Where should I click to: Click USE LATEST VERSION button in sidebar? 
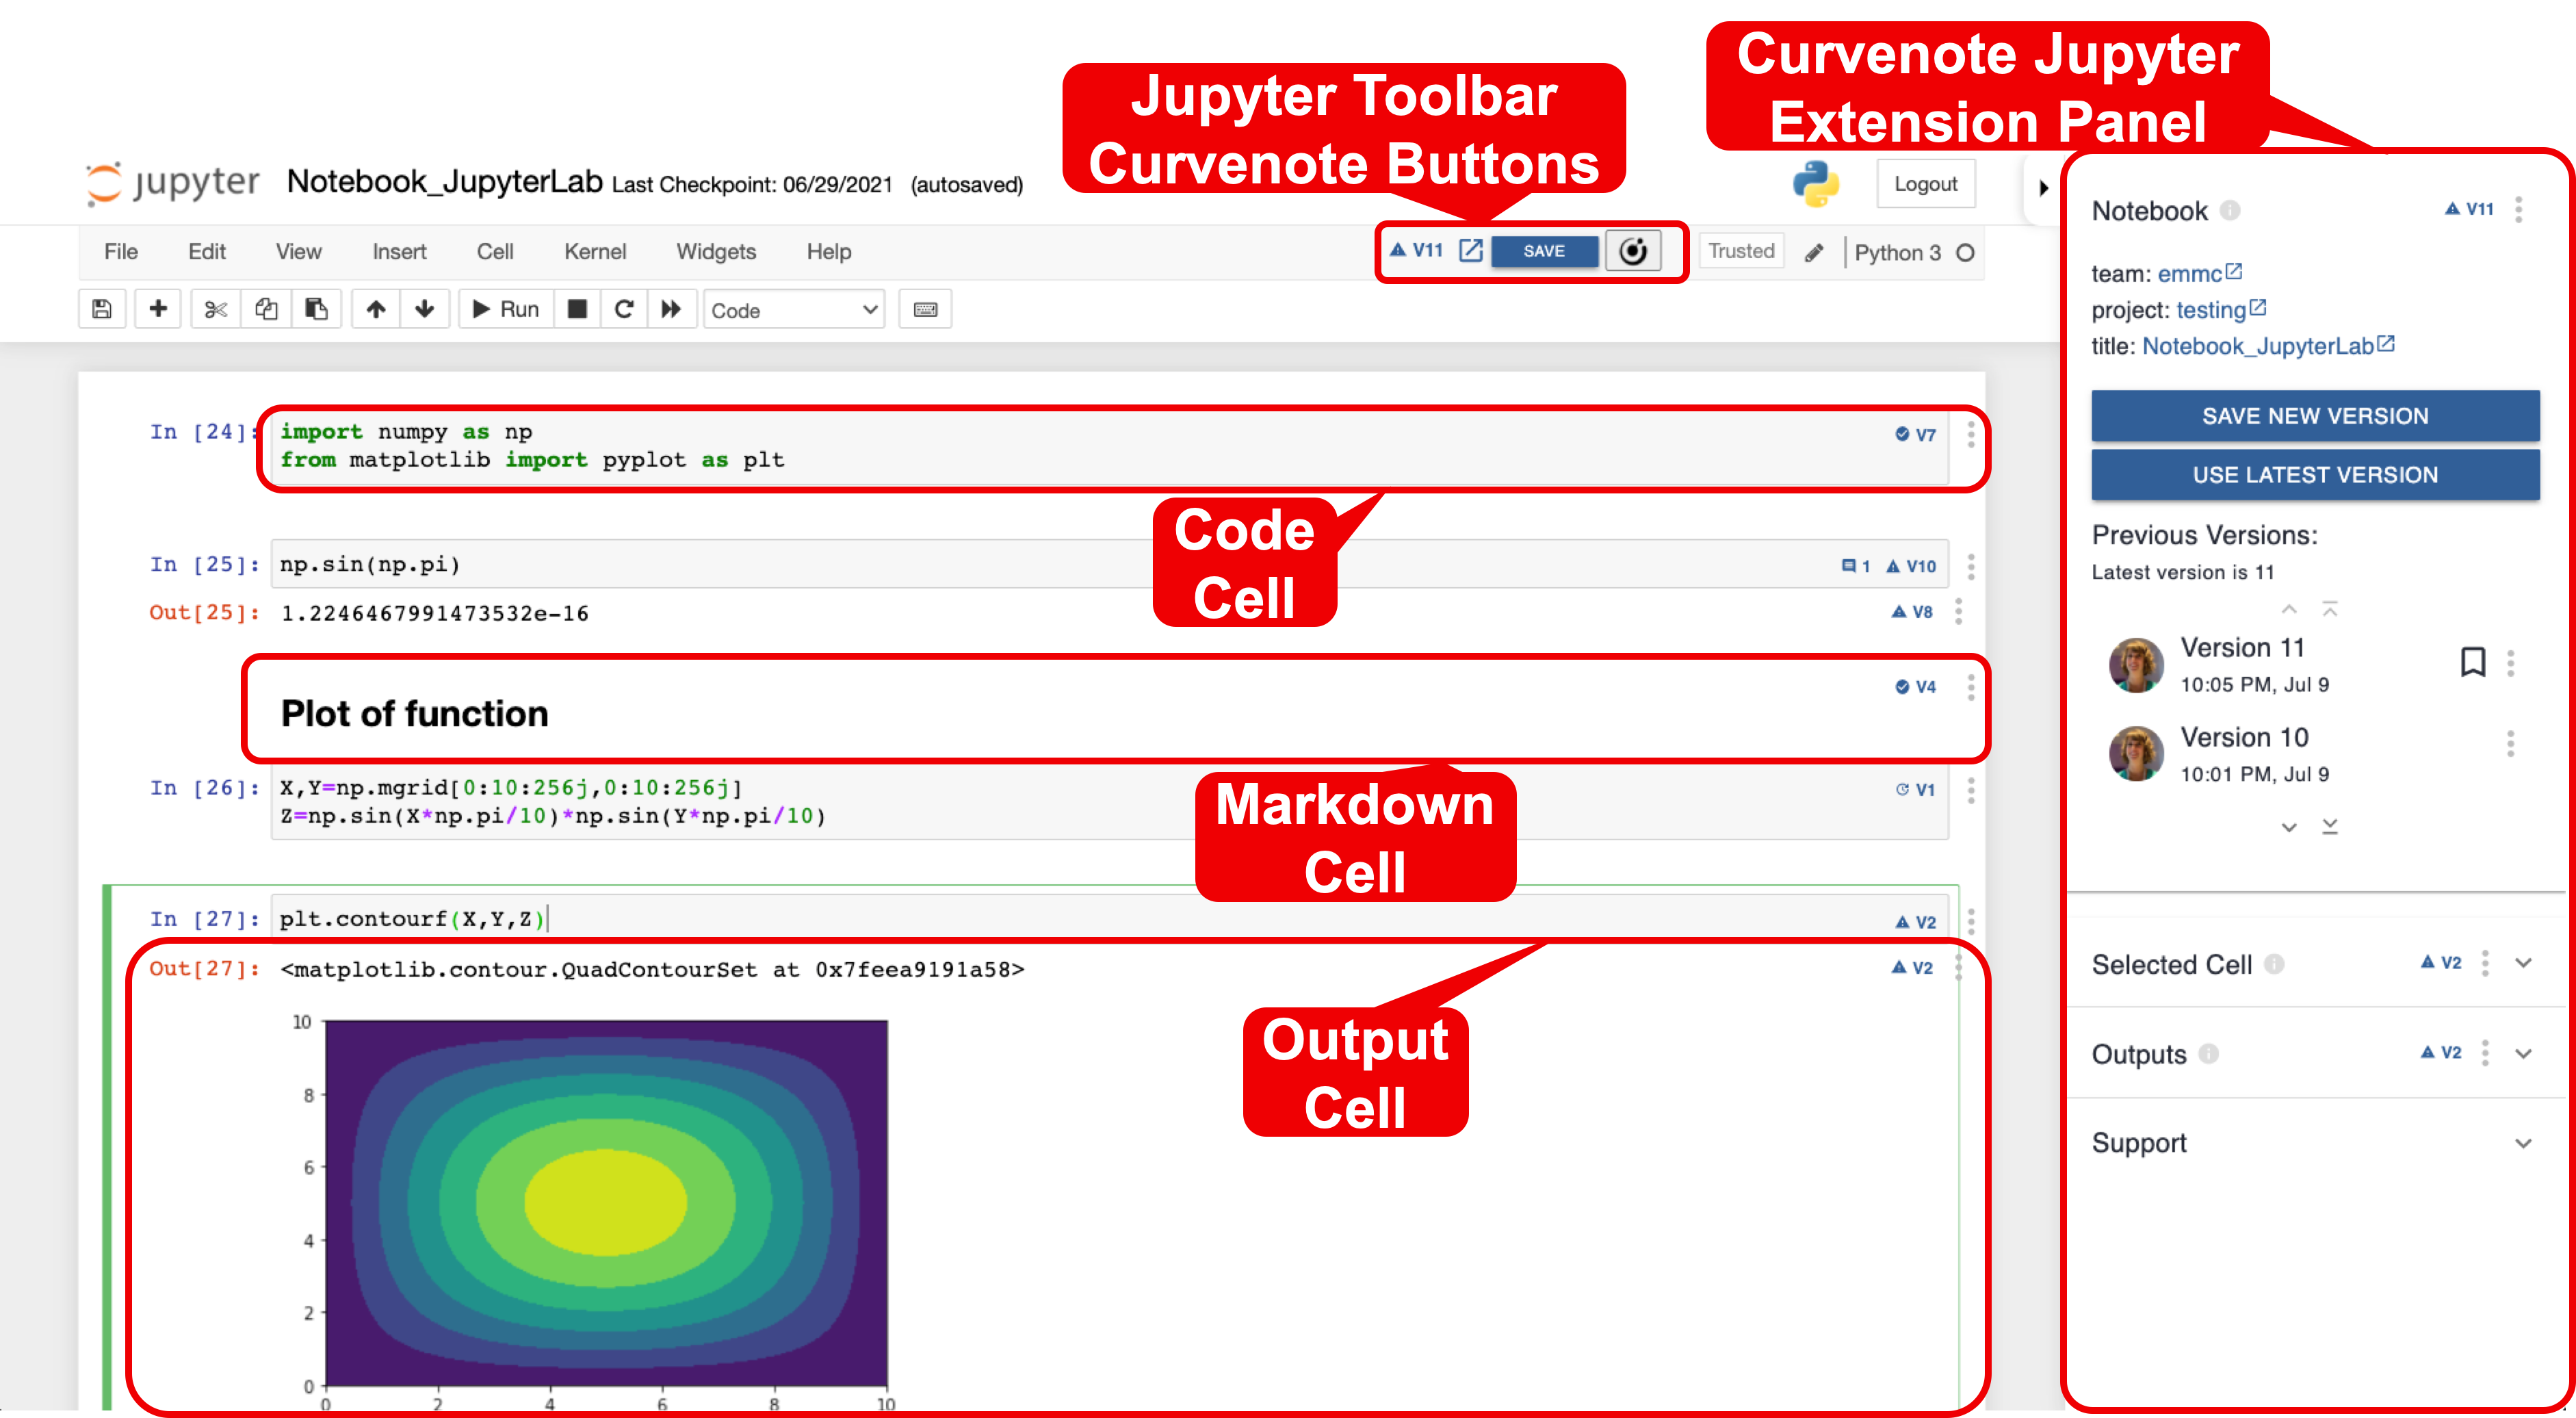[x=2313, y=474]
